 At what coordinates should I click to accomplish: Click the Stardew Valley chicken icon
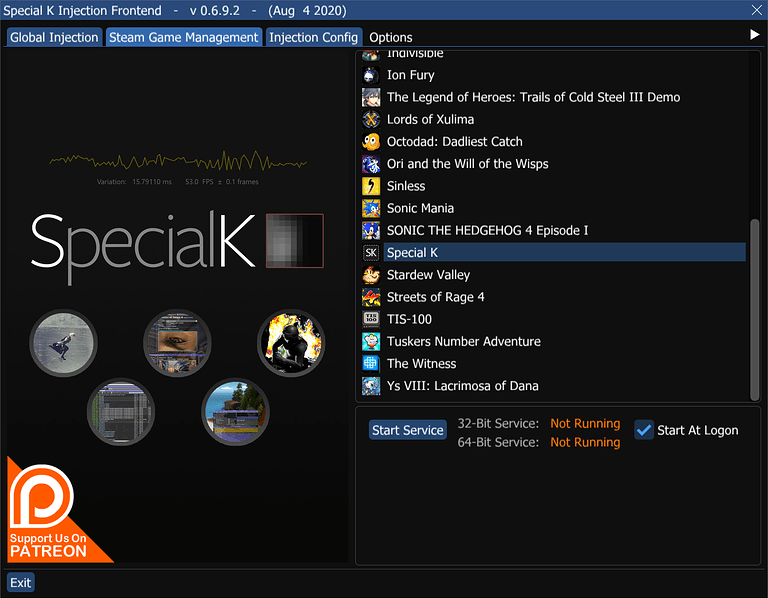[x=371, y=275]
